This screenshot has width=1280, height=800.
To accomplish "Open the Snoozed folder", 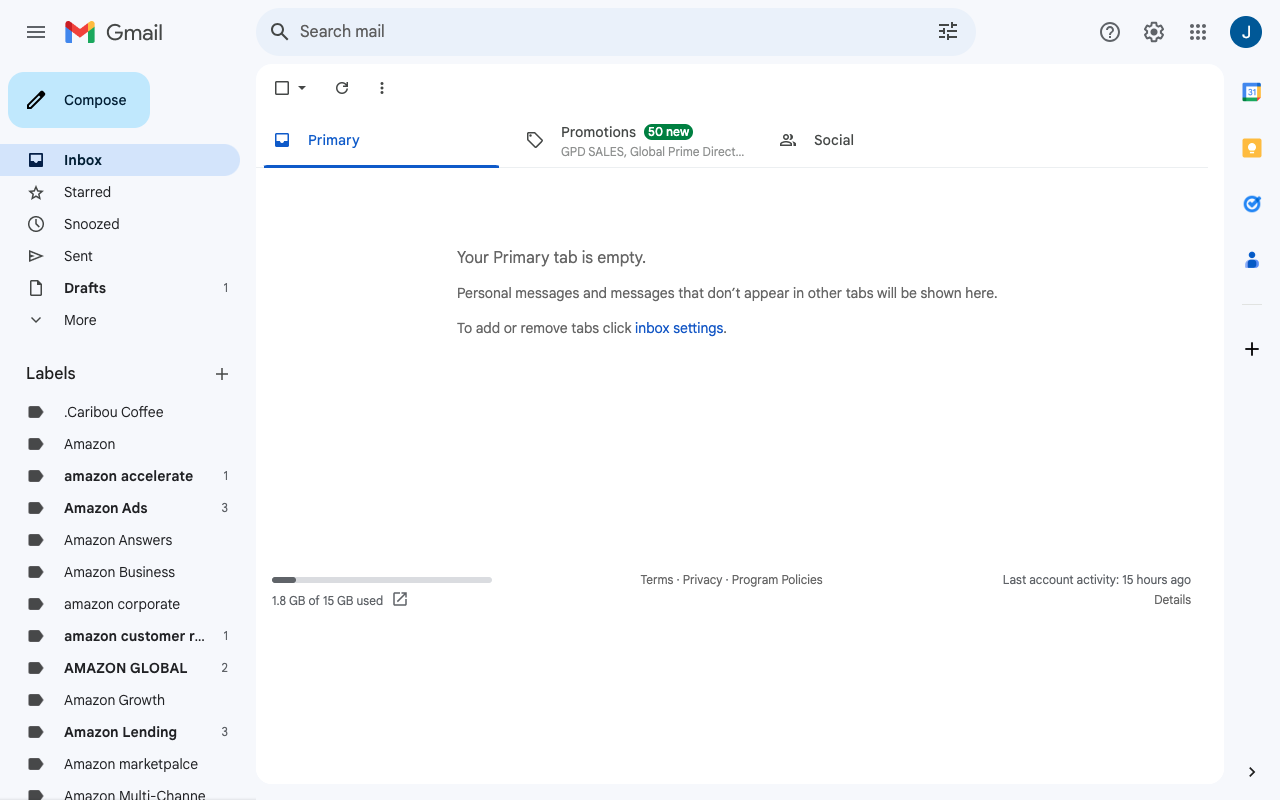I will click(x=120, y=224).
